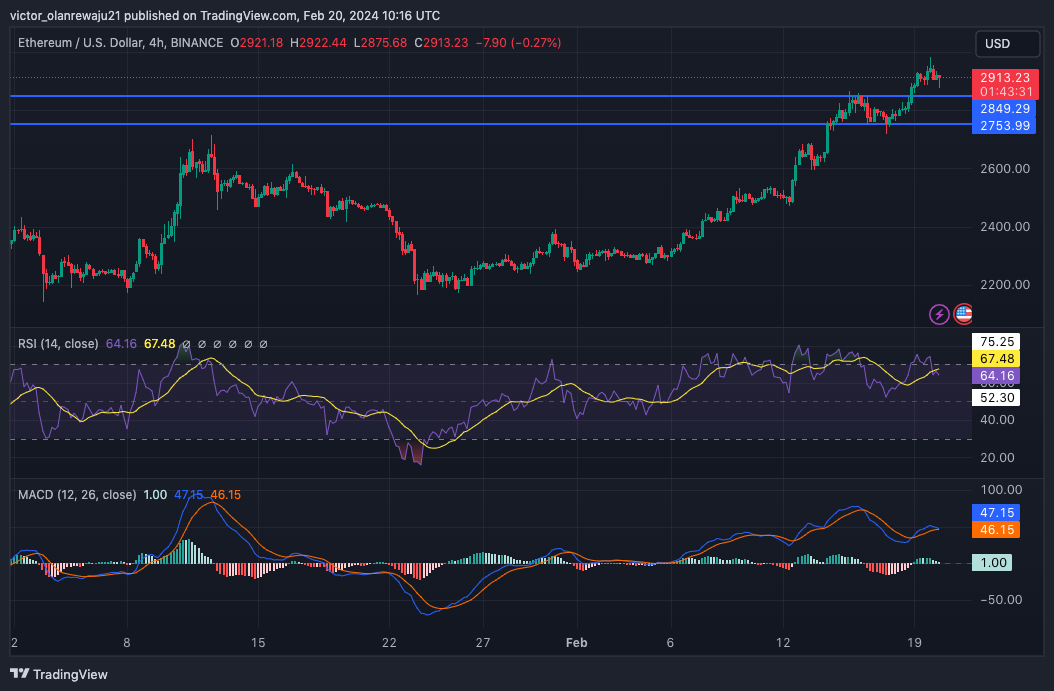Select the purple 64.16 RSI value label
The height and width of the screenshot is (691, 1054).
[x=996, y=375]
